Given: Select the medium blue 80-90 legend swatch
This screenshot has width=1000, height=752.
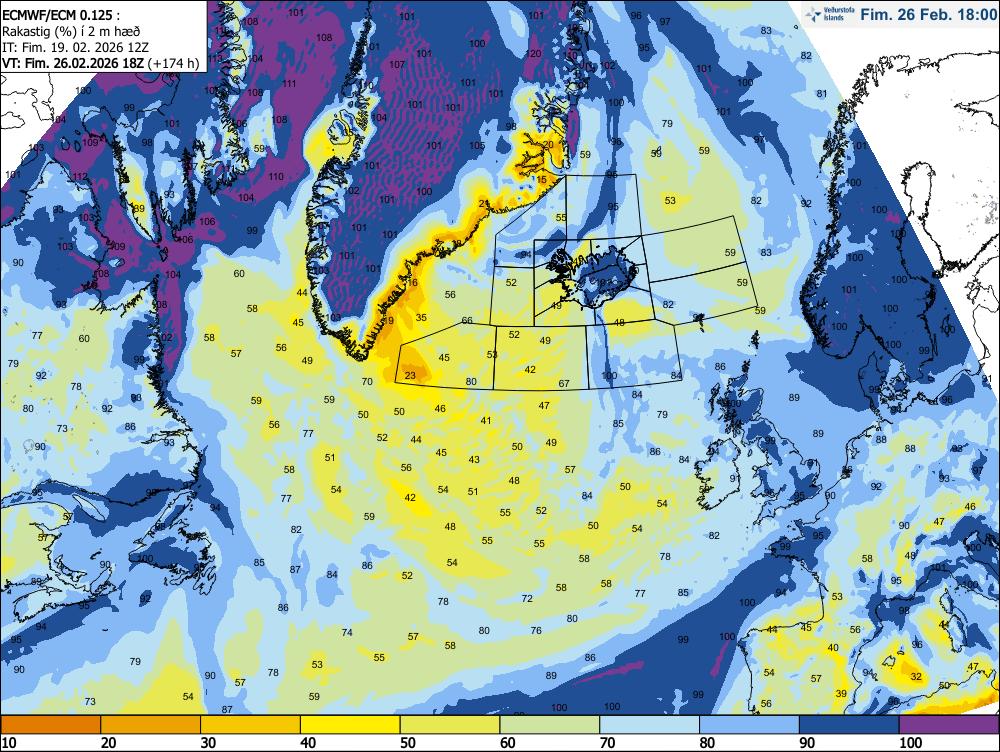Looking at the screenshot, I should point(749,725).
